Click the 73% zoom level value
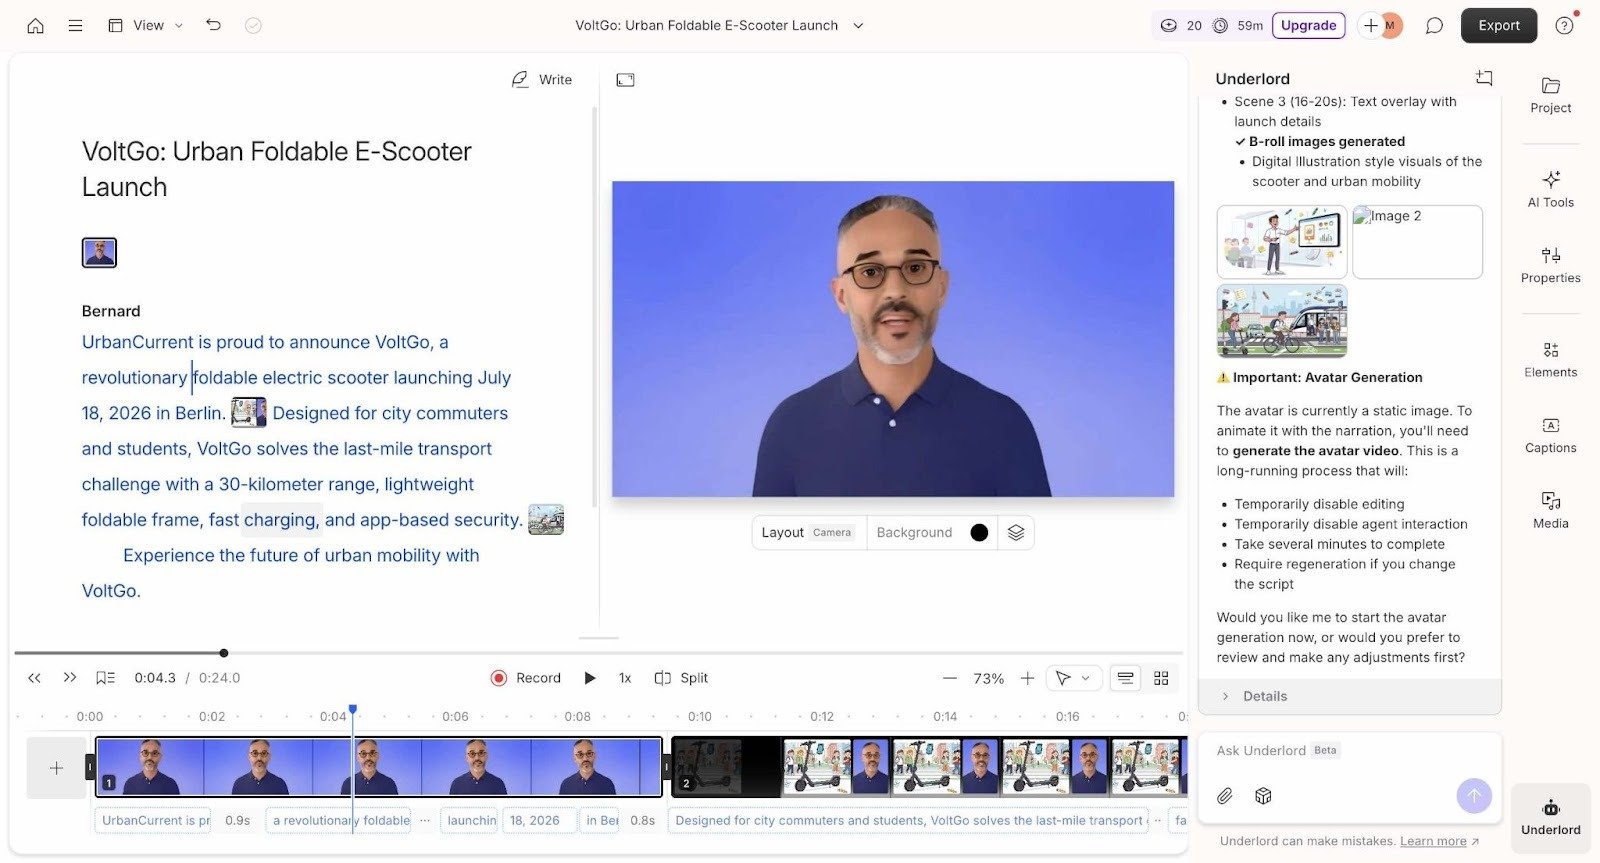 988,678
